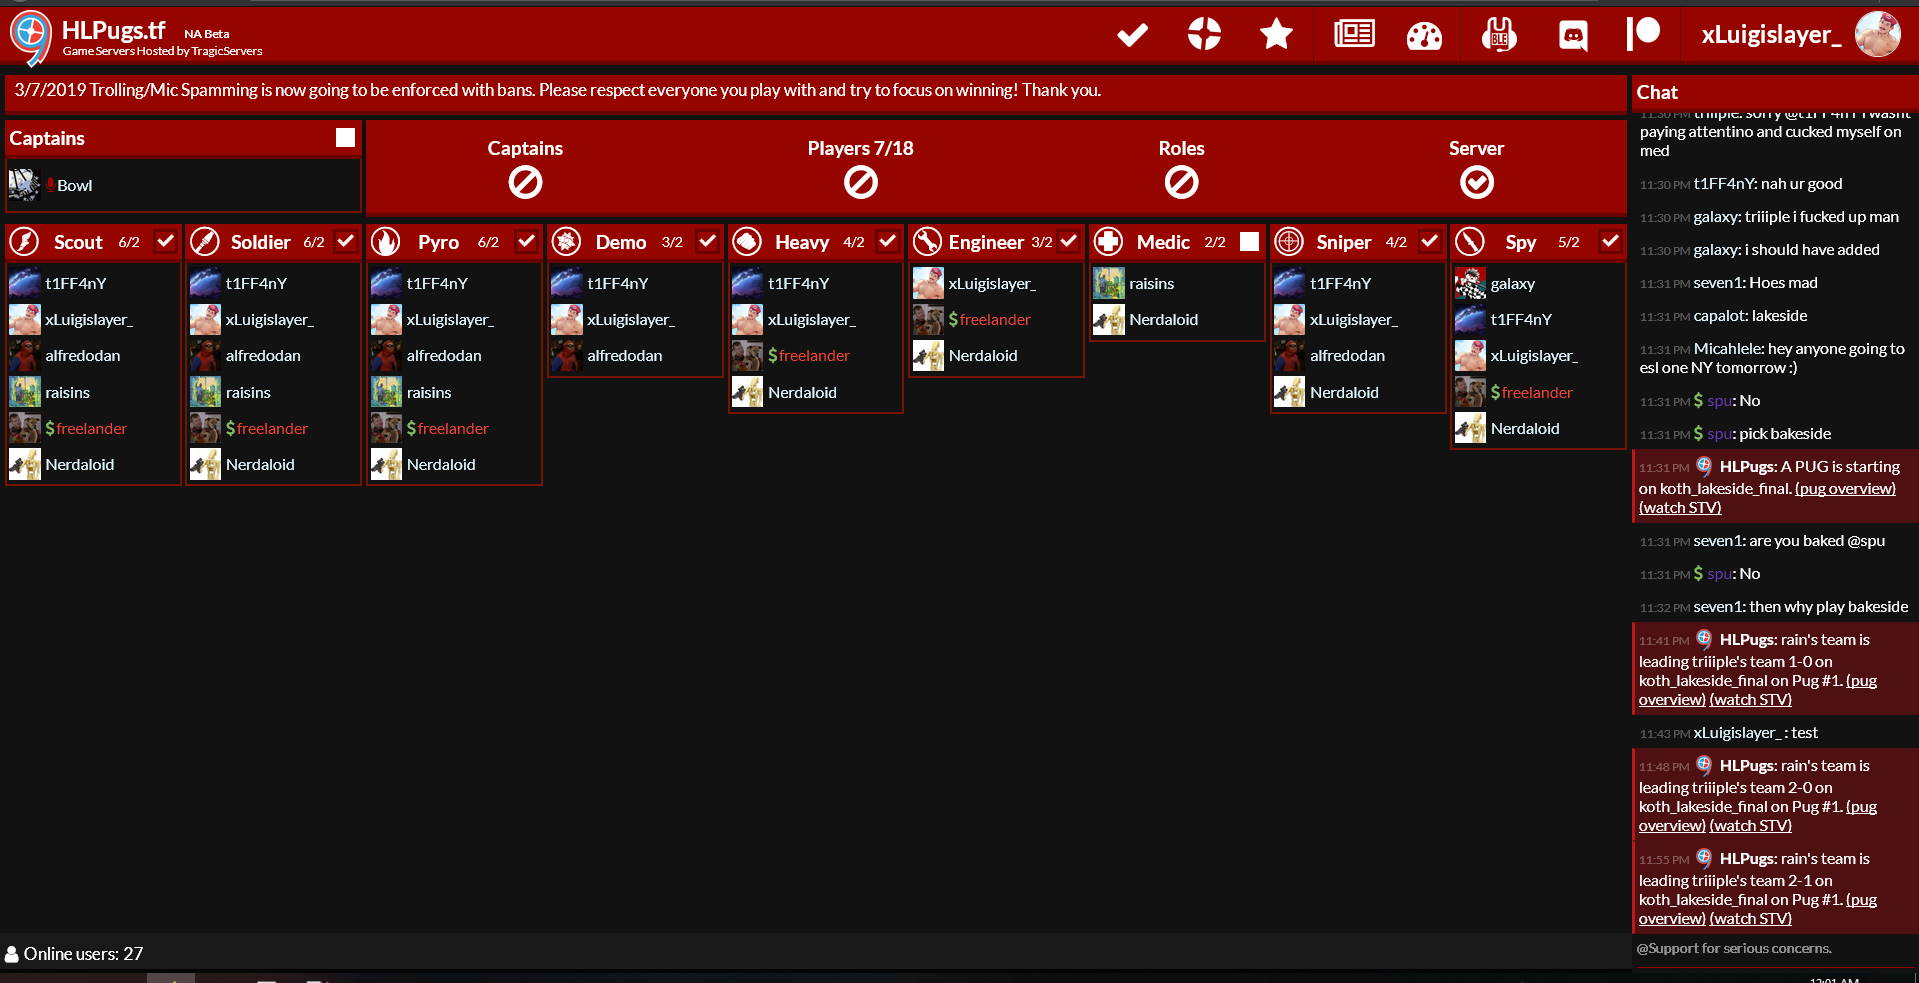Toggle the Captains checkbox
1919x983 pixels.
(x=345, y=138)
